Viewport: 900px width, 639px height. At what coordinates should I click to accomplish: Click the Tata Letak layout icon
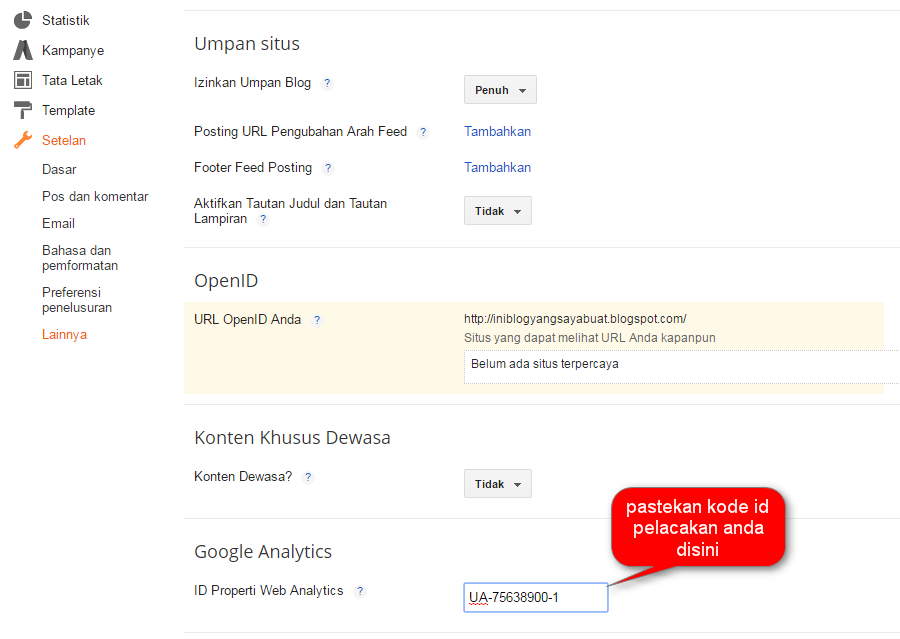coord(23,80)
